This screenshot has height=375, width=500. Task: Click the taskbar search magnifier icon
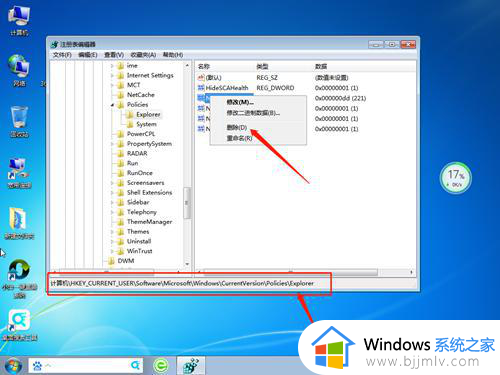click(x=135, y=366)
